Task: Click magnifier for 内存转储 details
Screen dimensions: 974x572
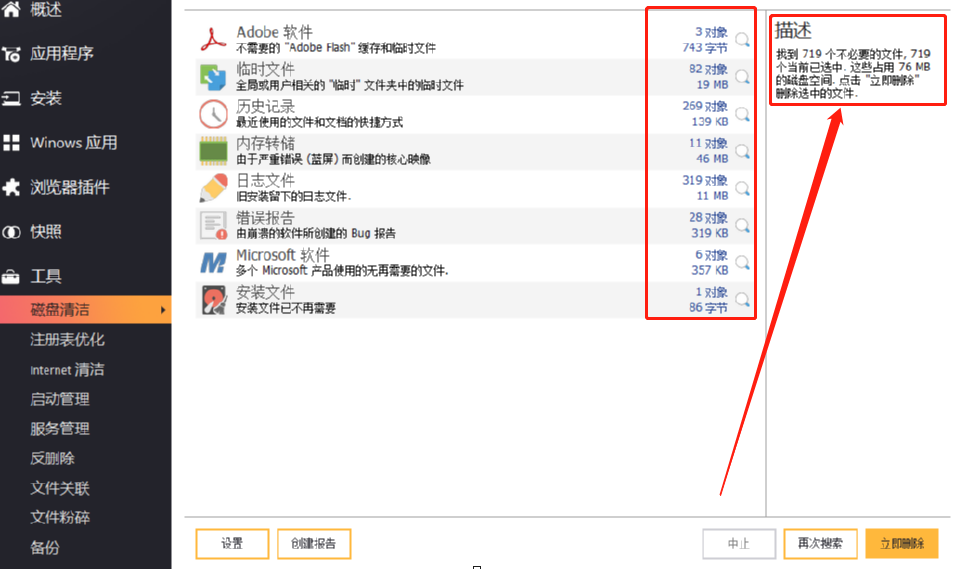Action: [x=742, y=152]
